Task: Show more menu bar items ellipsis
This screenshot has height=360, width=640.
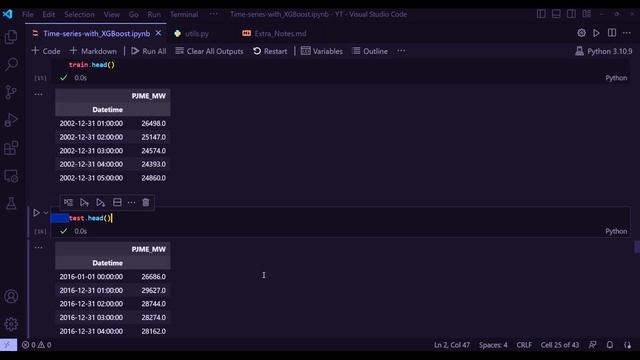Action: pos(213,14)
